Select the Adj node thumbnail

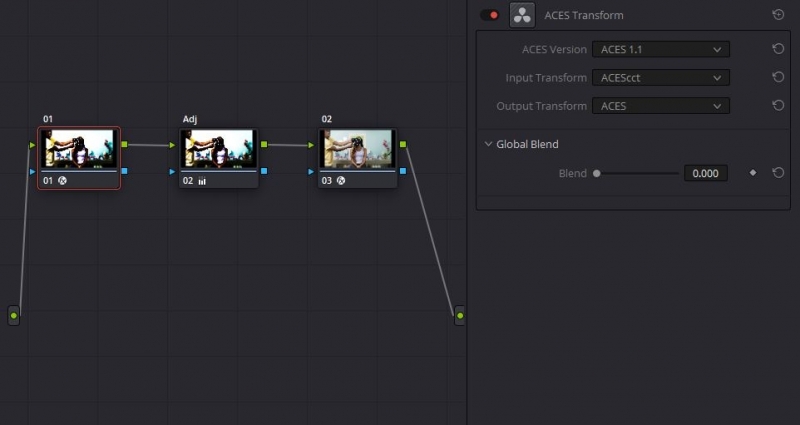219,151
